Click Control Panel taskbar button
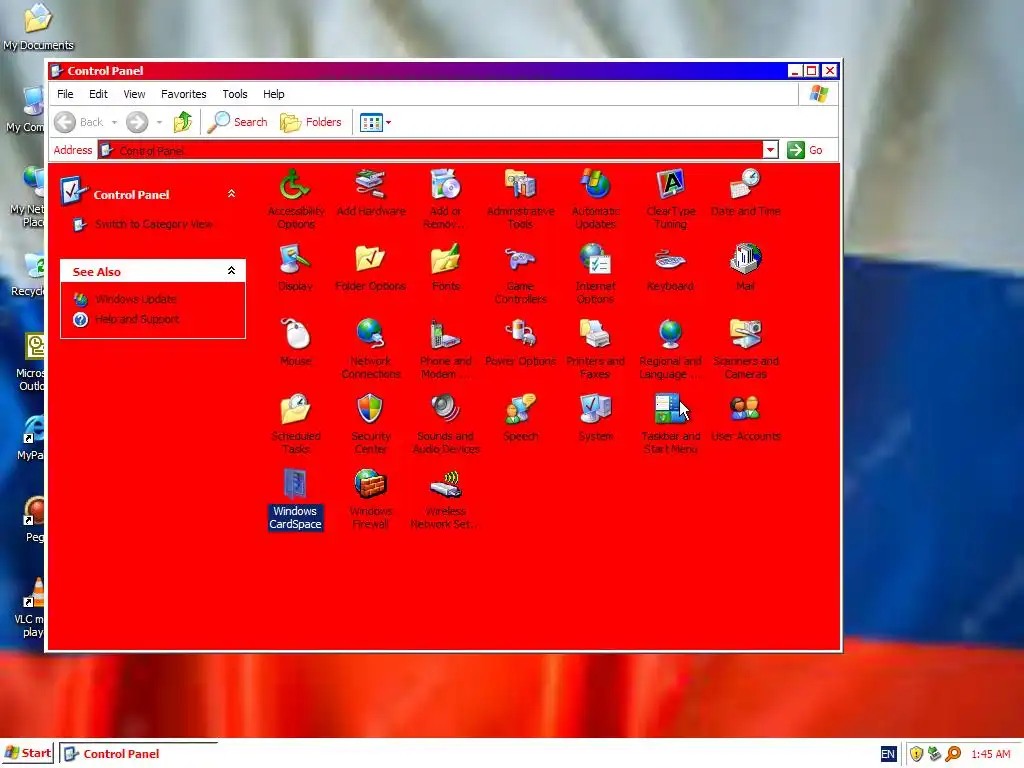The width and height of the screenshot is (1024, 768). tap(137, 754)
